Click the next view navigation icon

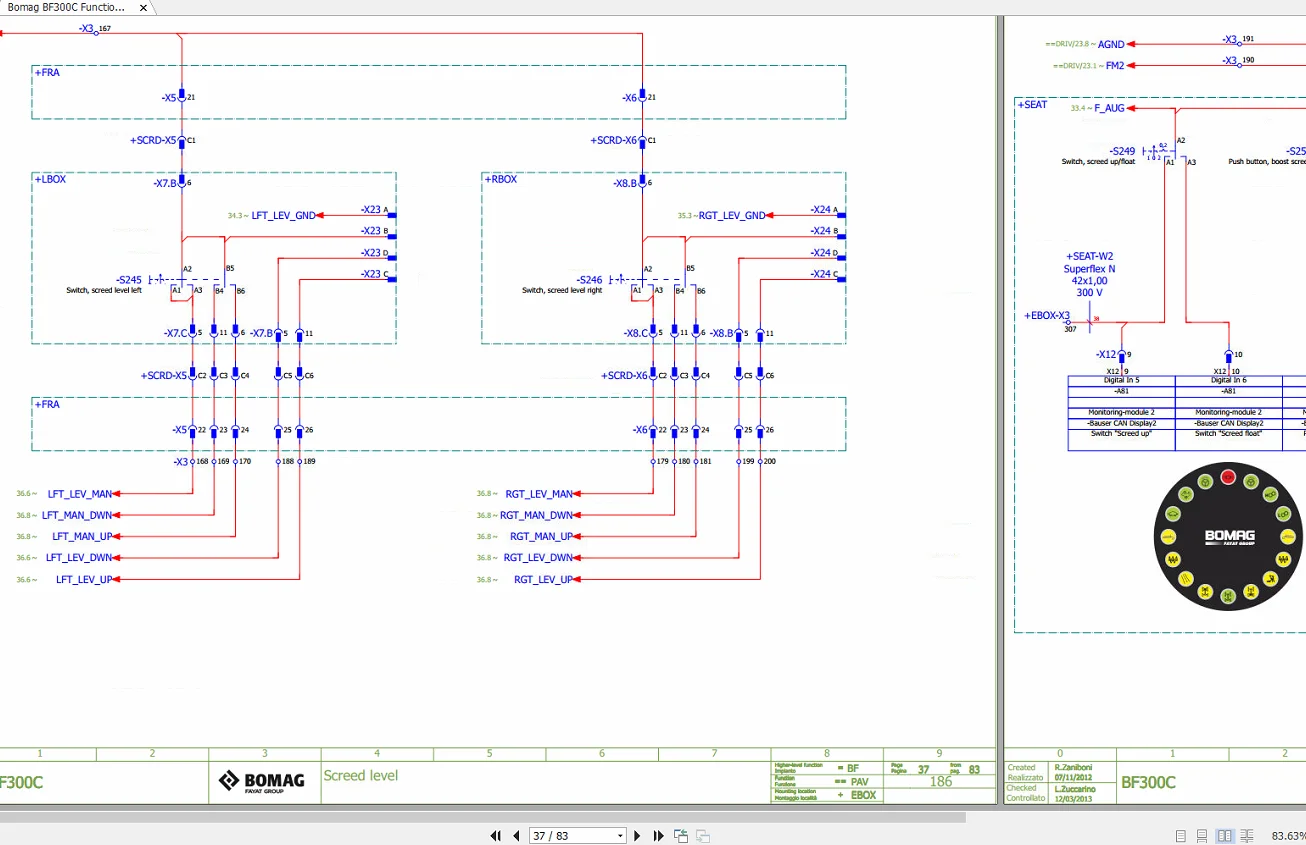coord(703,836)
